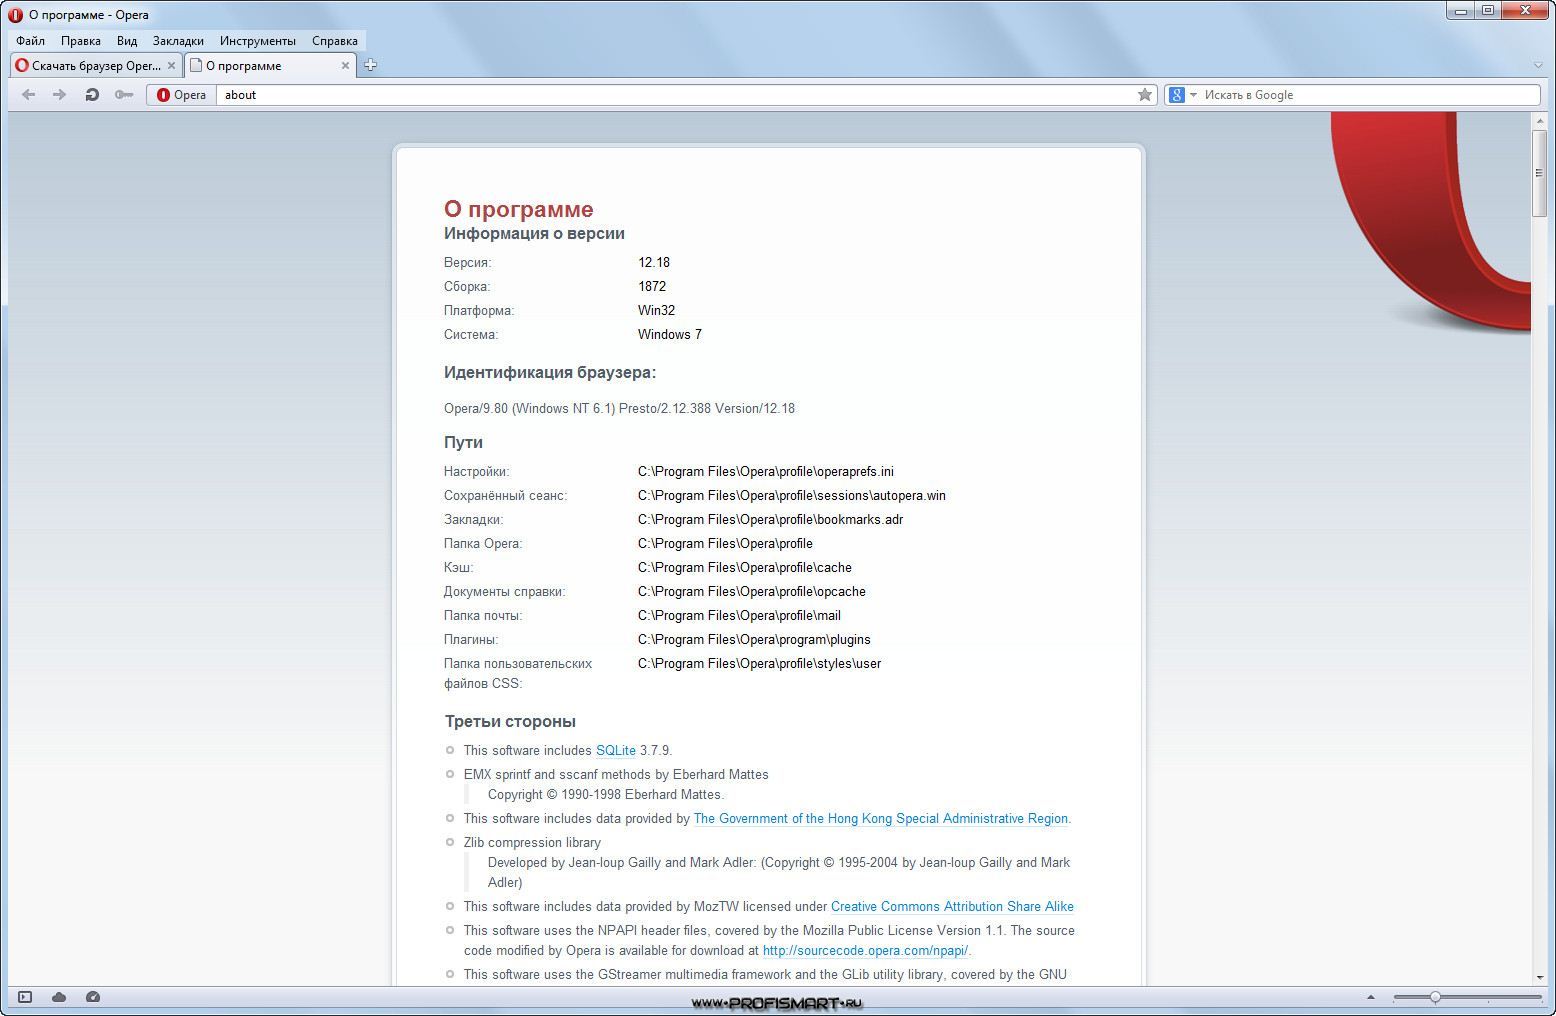
Task: Select the bookmarks.adr path
Action: coord(771,520)
